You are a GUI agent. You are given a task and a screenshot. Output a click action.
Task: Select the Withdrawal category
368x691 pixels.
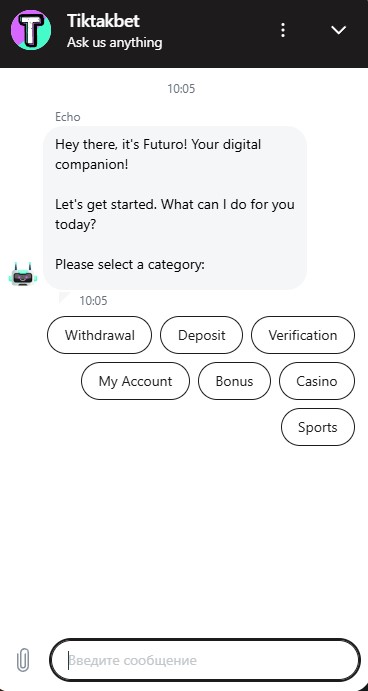pos(100,335)
